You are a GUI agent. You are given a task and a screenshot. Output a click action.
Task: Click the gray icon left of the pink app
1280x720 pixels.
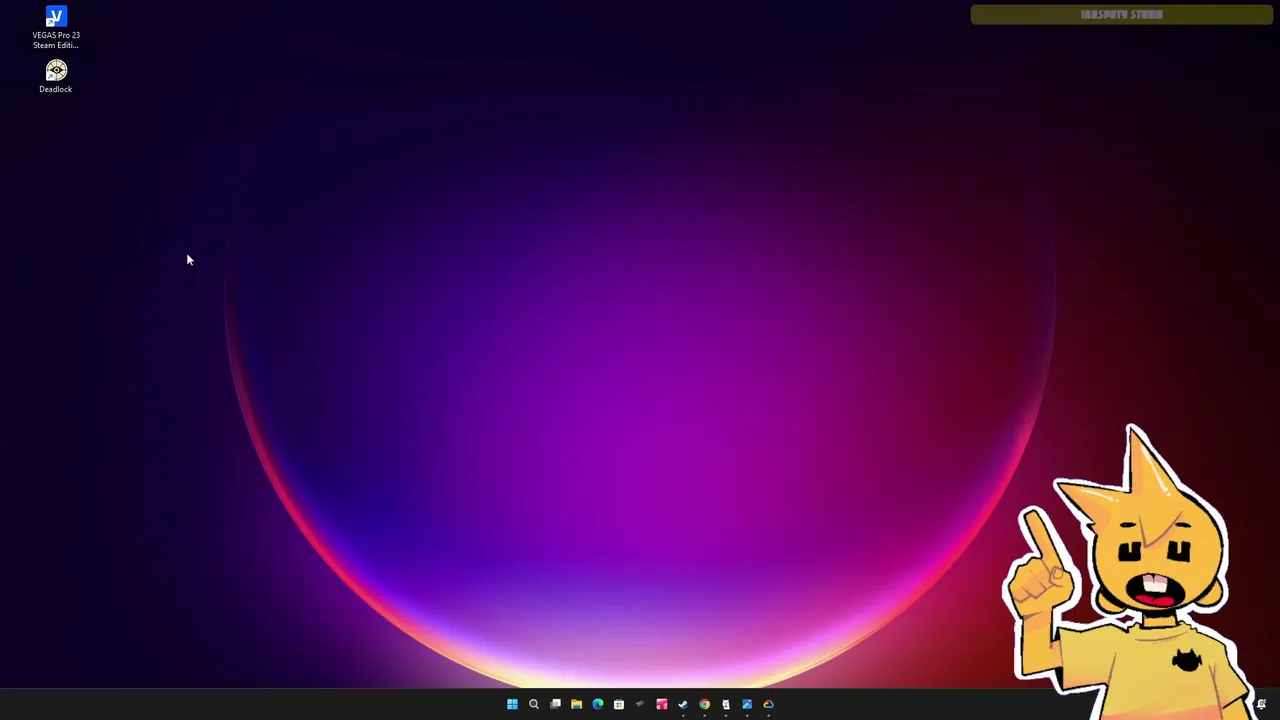click(x=640, y=704)
